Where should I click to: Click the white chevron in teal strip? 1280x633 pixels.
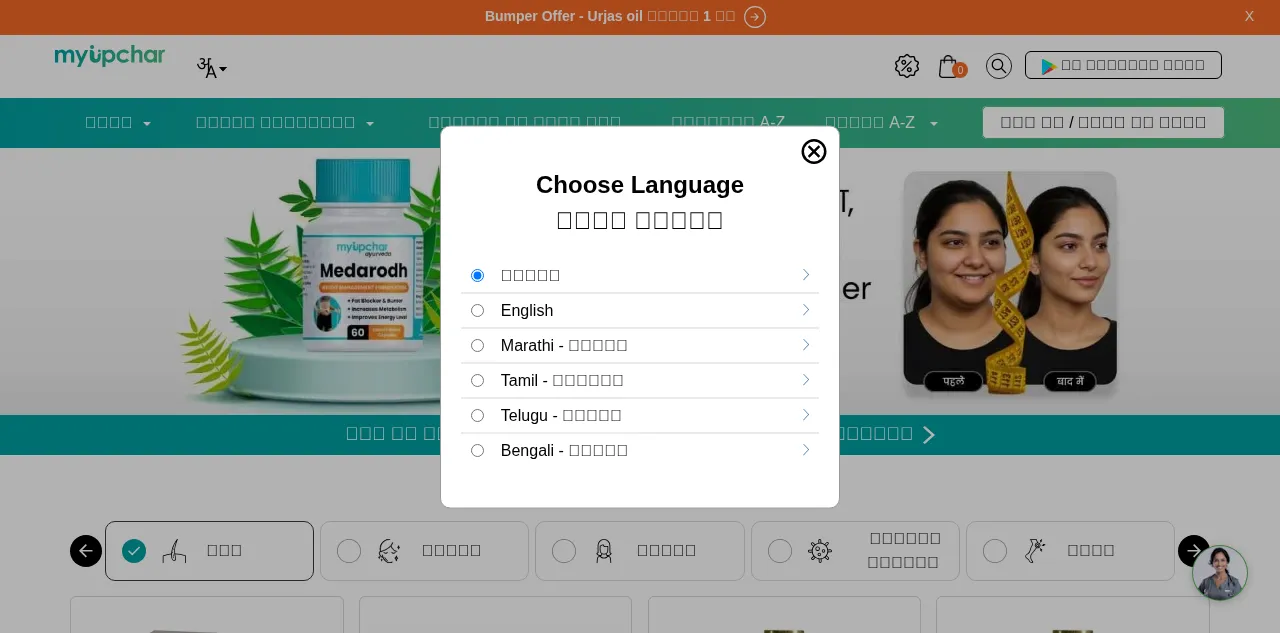click(928, 435)
